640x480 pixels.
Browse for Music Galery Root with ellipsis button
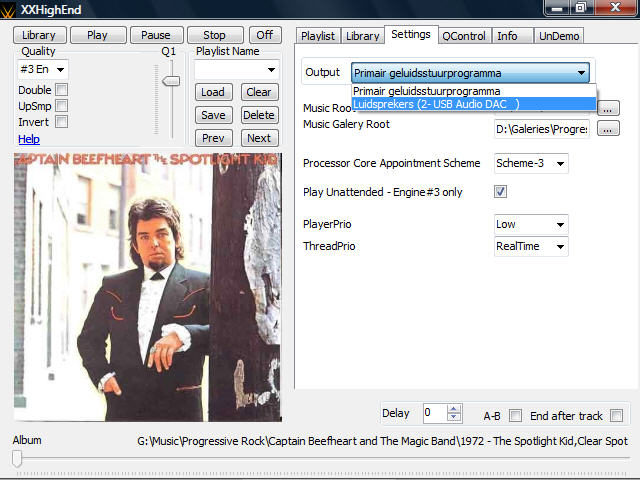click(608, 129)
